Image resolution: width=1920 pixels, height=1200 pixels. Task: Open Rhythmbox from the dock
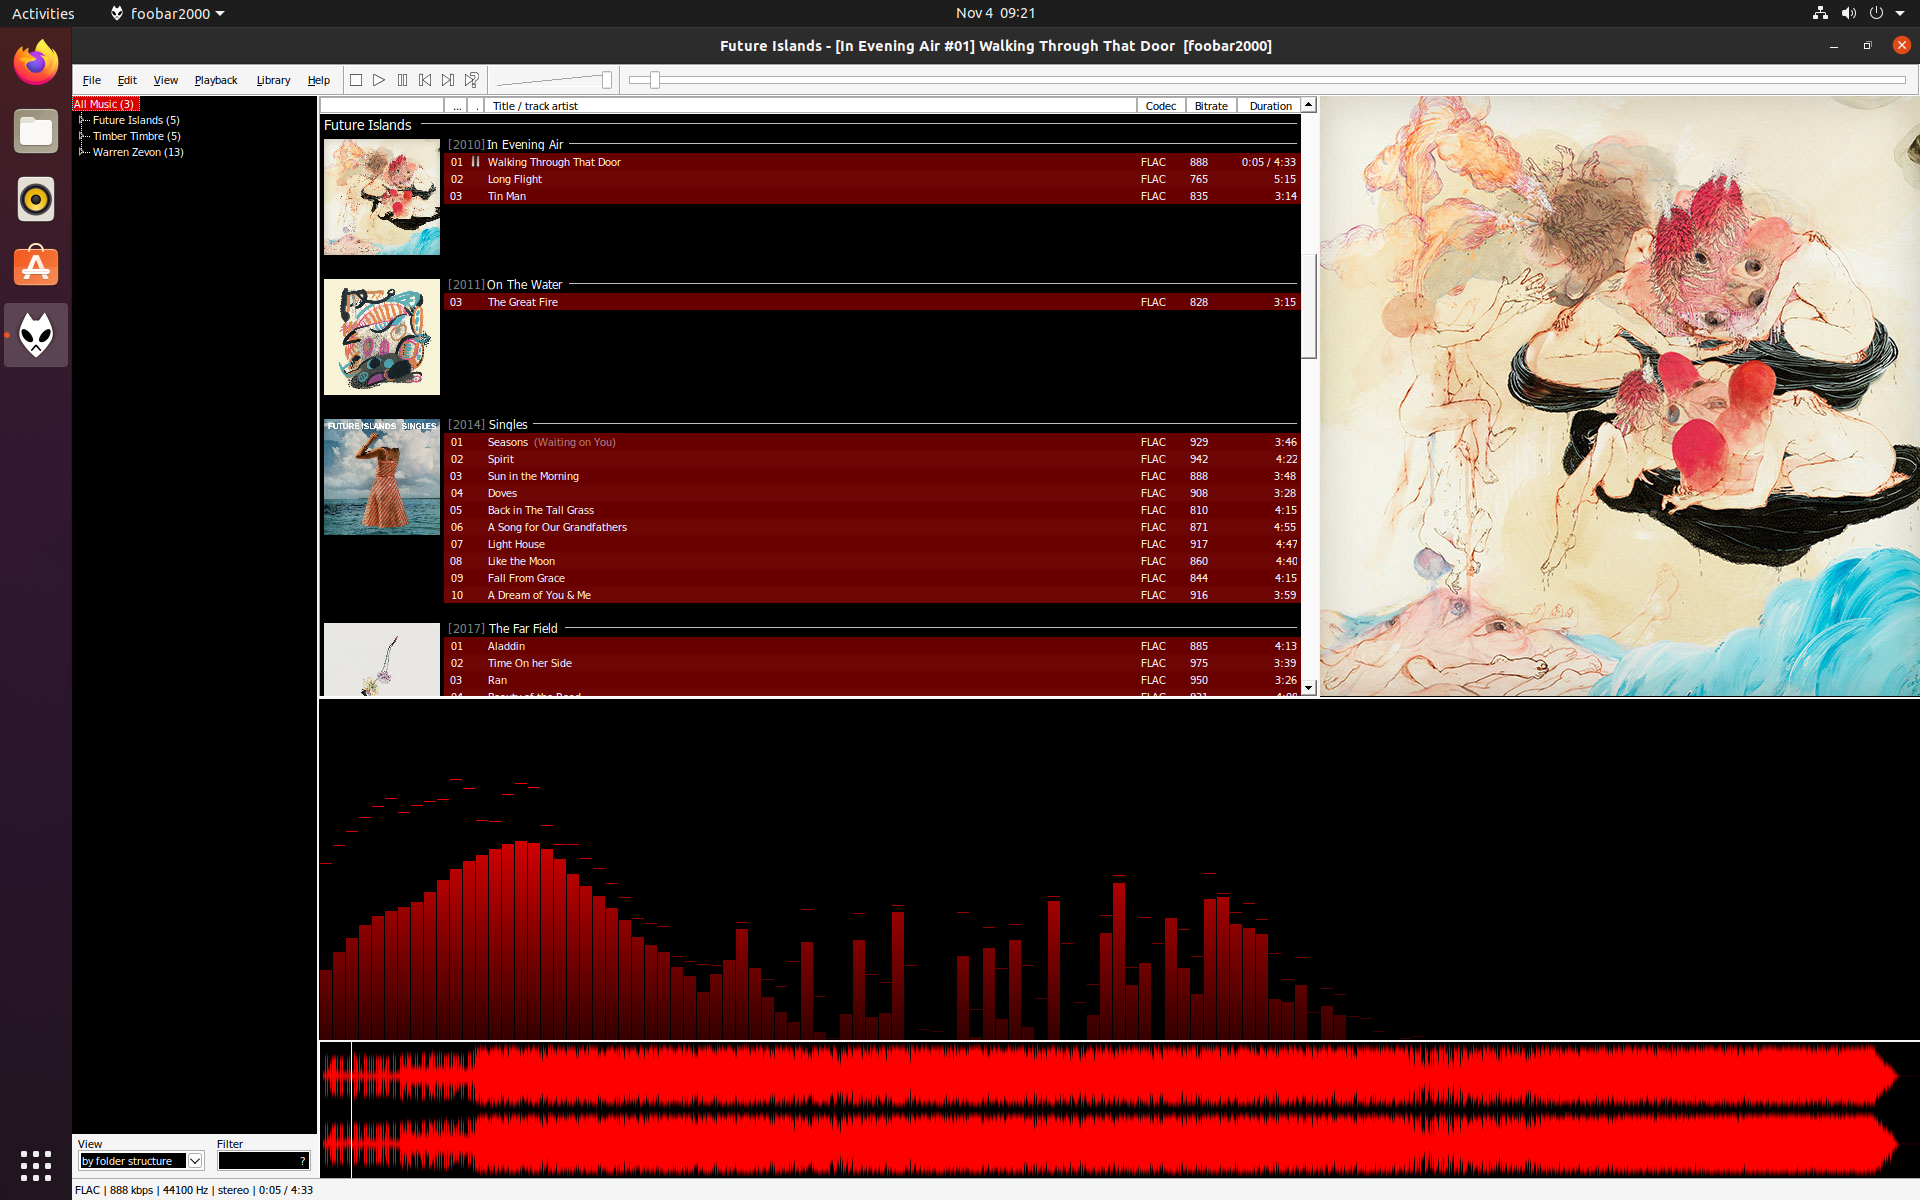(36, 199)
